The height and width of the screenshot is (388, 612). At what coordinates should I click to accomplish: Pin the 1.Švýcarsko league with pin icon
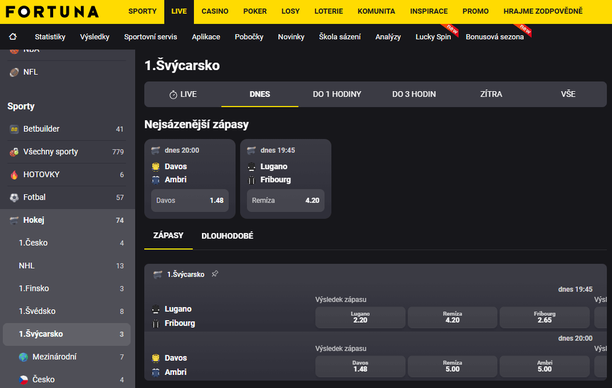215,274
